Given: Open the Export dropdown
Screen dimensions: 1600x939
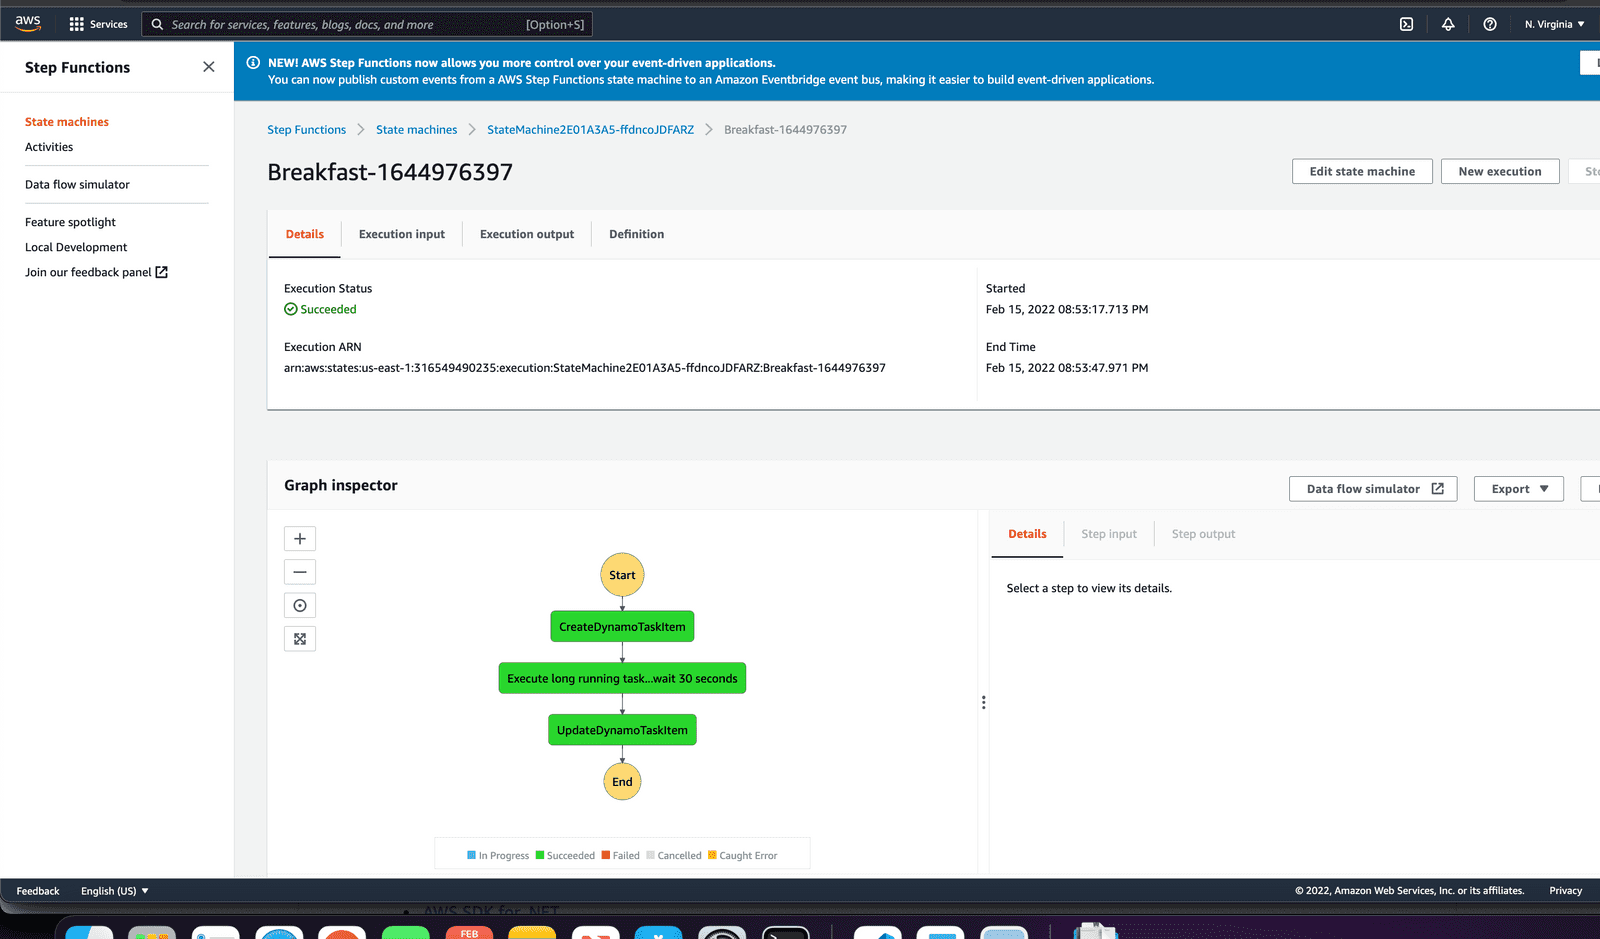Looking at the screenshot, I should [1518, 488].
